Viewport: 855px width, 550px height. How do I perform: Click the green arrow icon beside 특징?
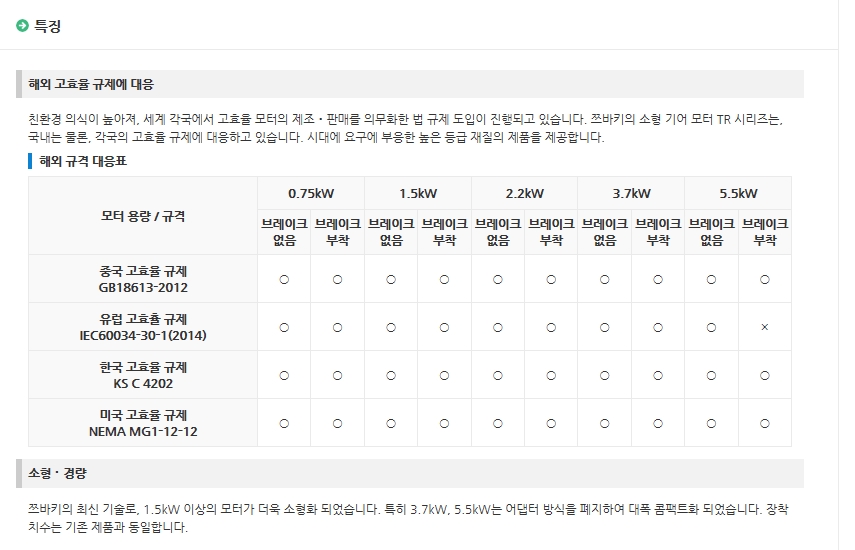pos(22,26)
